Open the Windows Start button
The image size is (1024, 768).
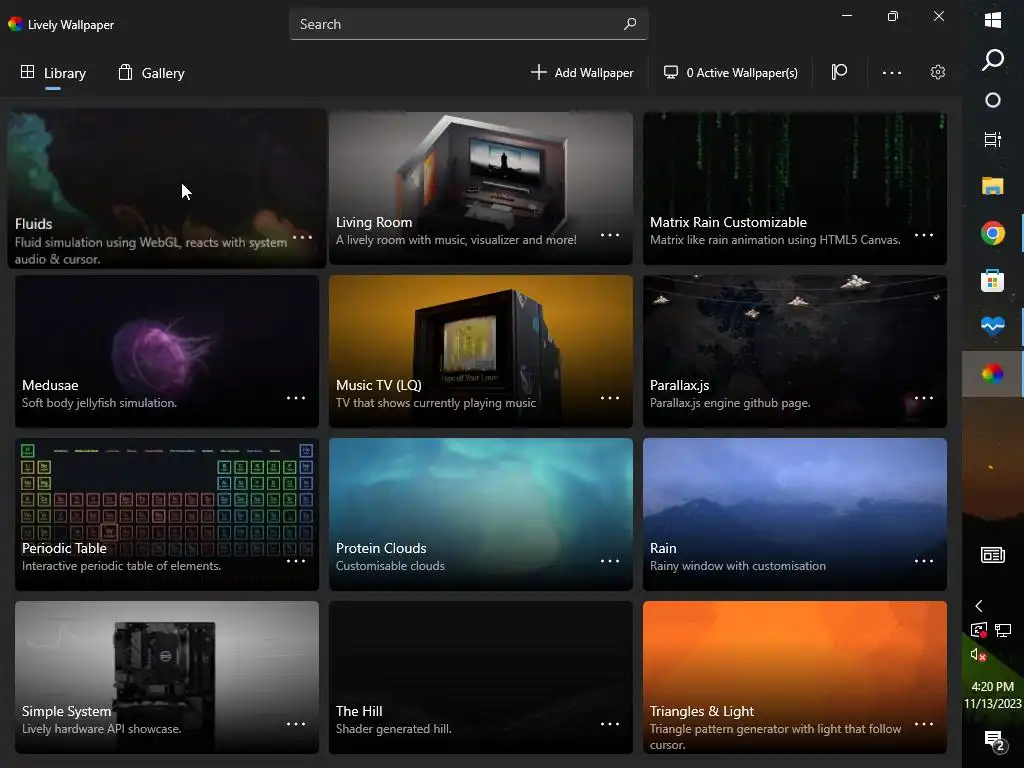pos(993,20)
